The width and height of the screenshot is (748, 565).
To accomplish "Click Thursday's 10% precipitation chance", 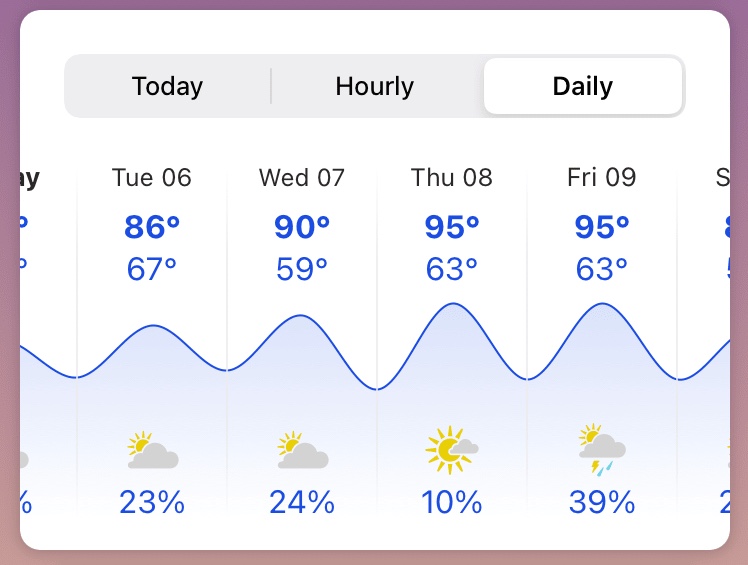I will (452, 501).
